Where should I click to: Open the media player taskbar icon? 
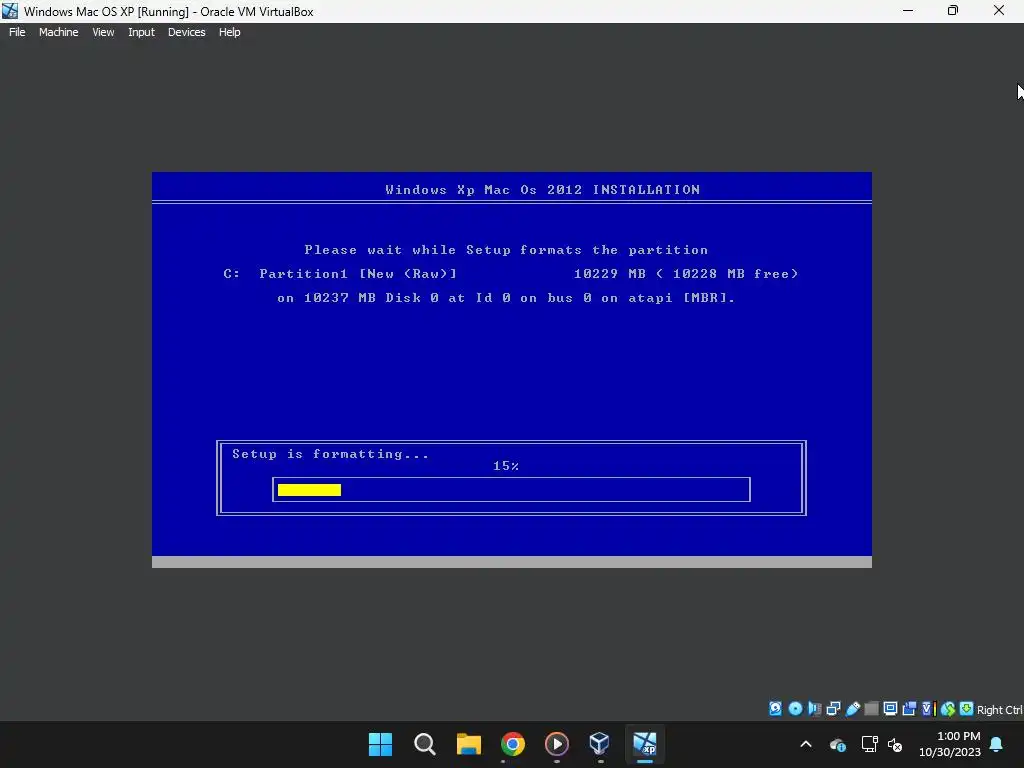pos(556,744)
